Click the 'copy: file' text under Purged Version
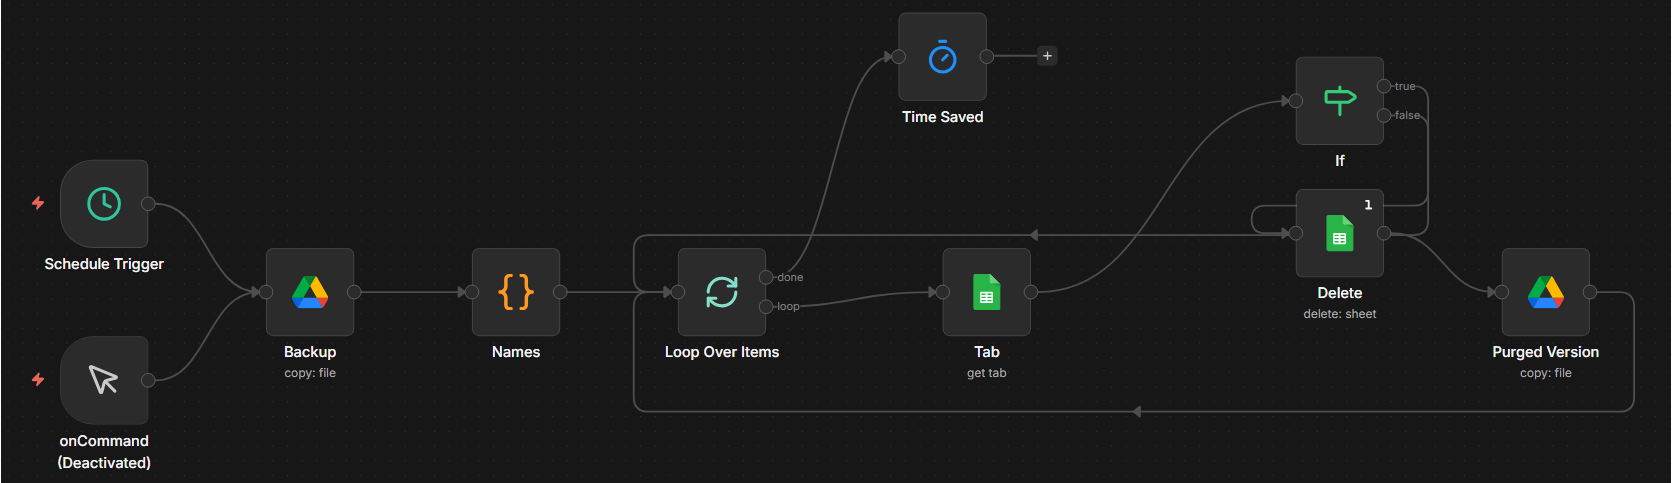Screen dimensions: 1672x483 pyautogui.click(x=1546, y=373)
